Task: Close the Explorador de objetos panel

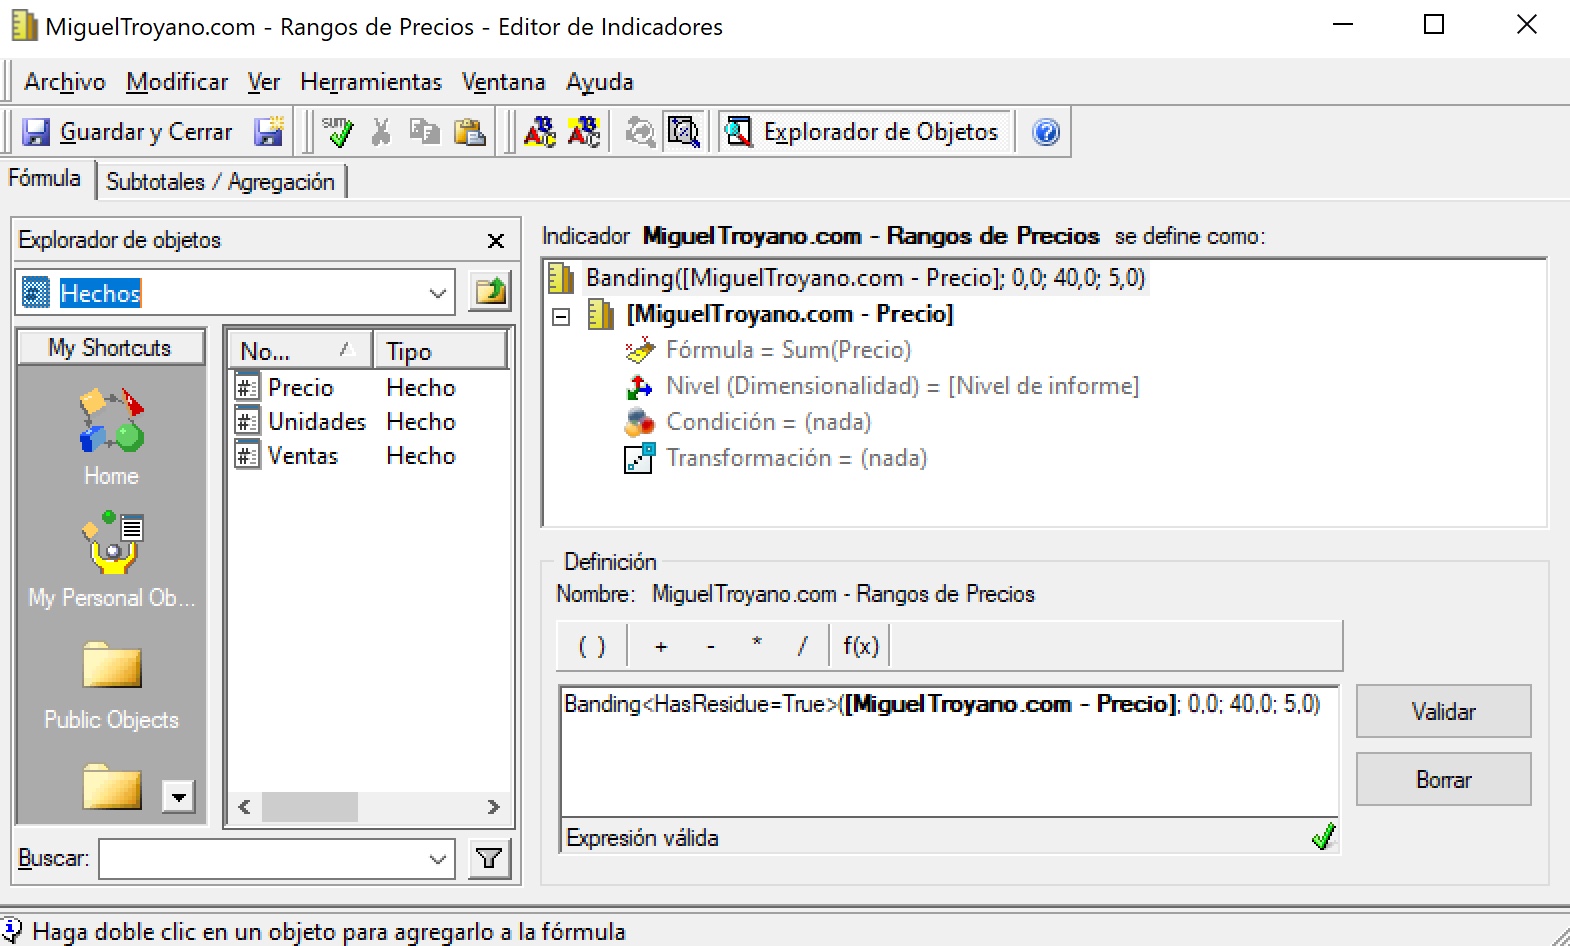Action: 495,241
